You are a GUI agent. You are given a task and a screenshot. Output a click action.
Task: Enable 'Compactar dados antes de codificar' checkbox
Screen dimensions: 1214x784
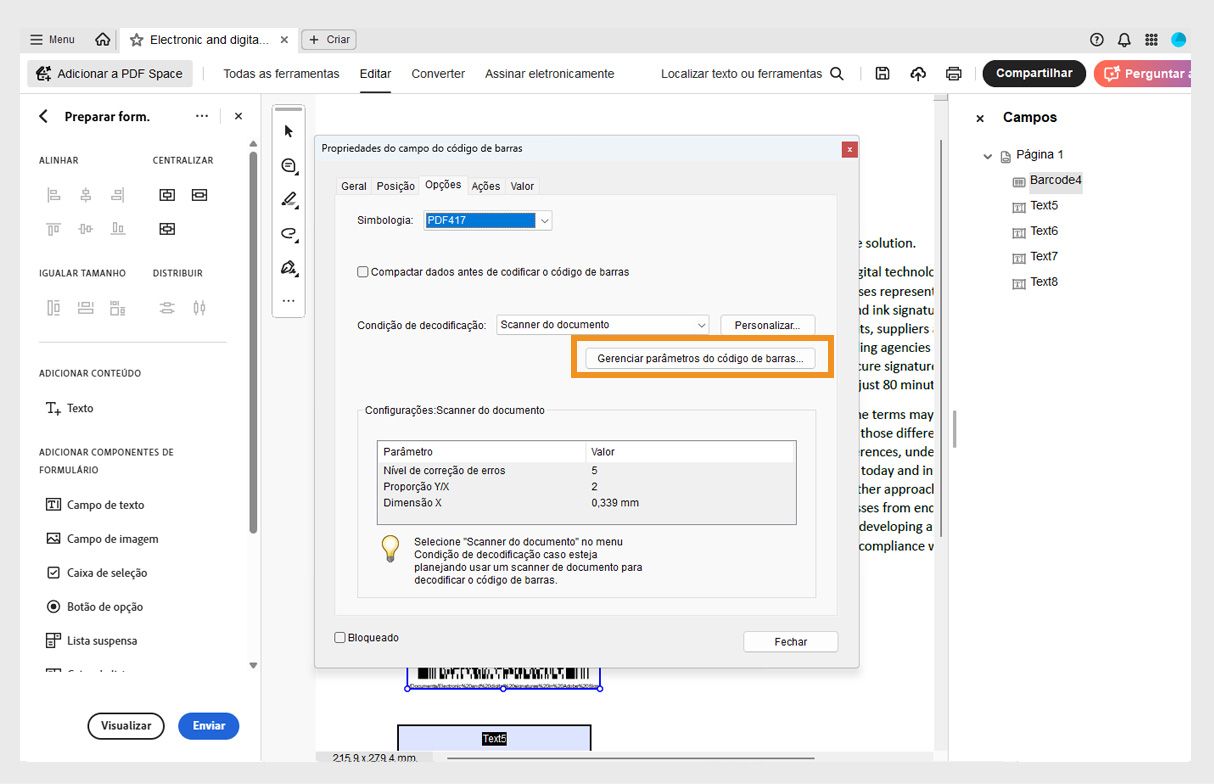362,271
